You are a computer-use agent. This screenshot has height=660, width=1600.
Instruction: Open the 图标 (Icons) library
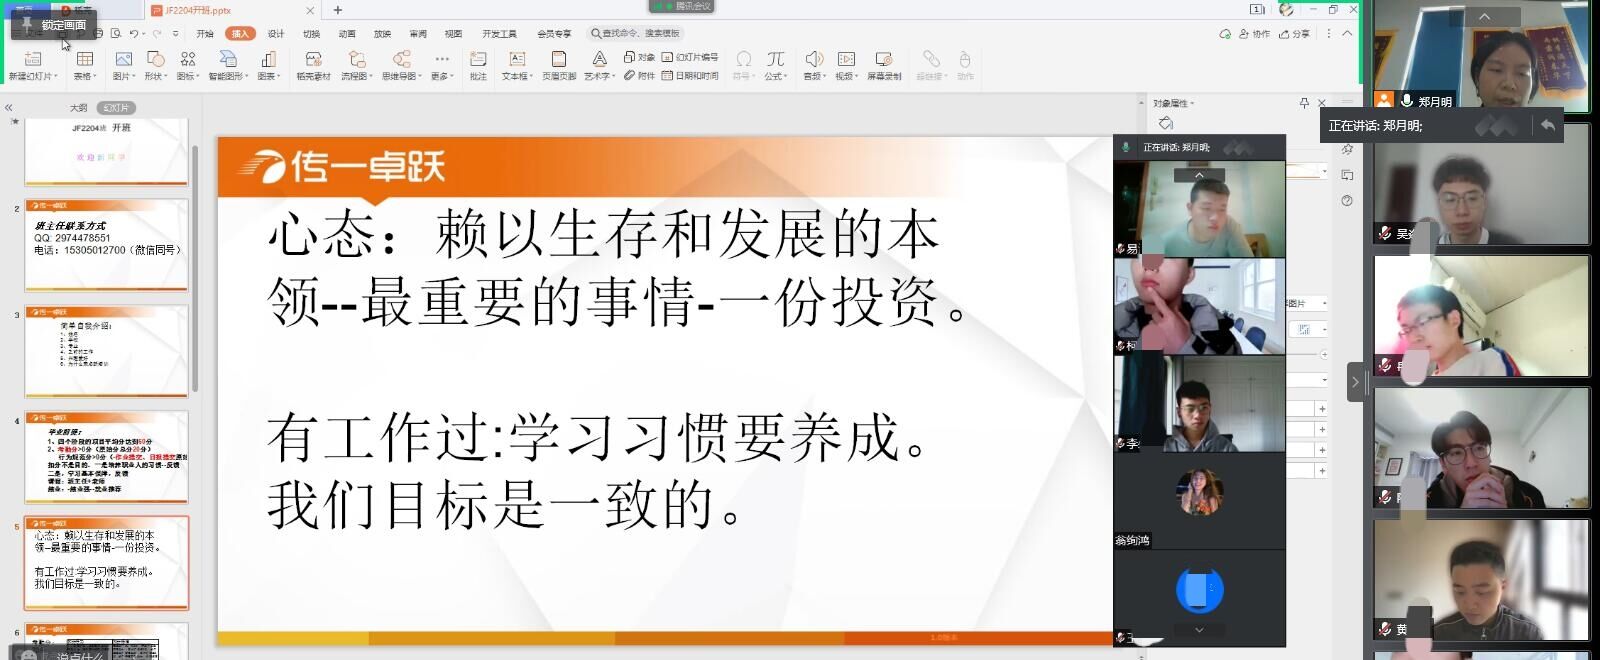(x=187, y=59)
